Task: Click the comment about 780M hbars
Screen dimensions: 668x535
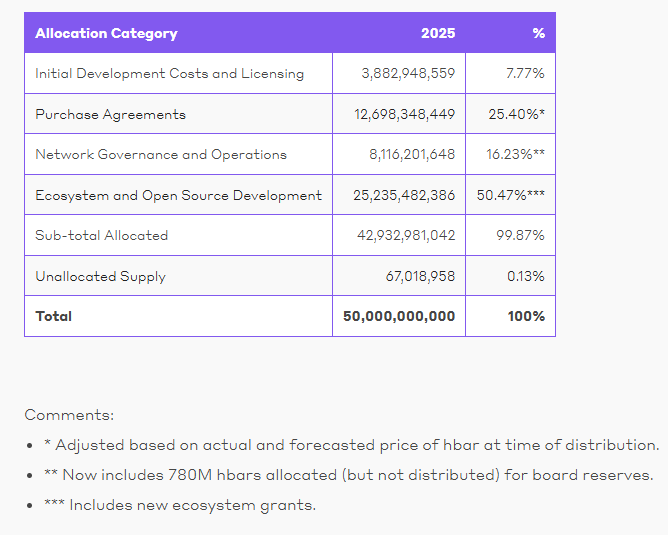Action: pyautogui.click(x=348, y=475)
